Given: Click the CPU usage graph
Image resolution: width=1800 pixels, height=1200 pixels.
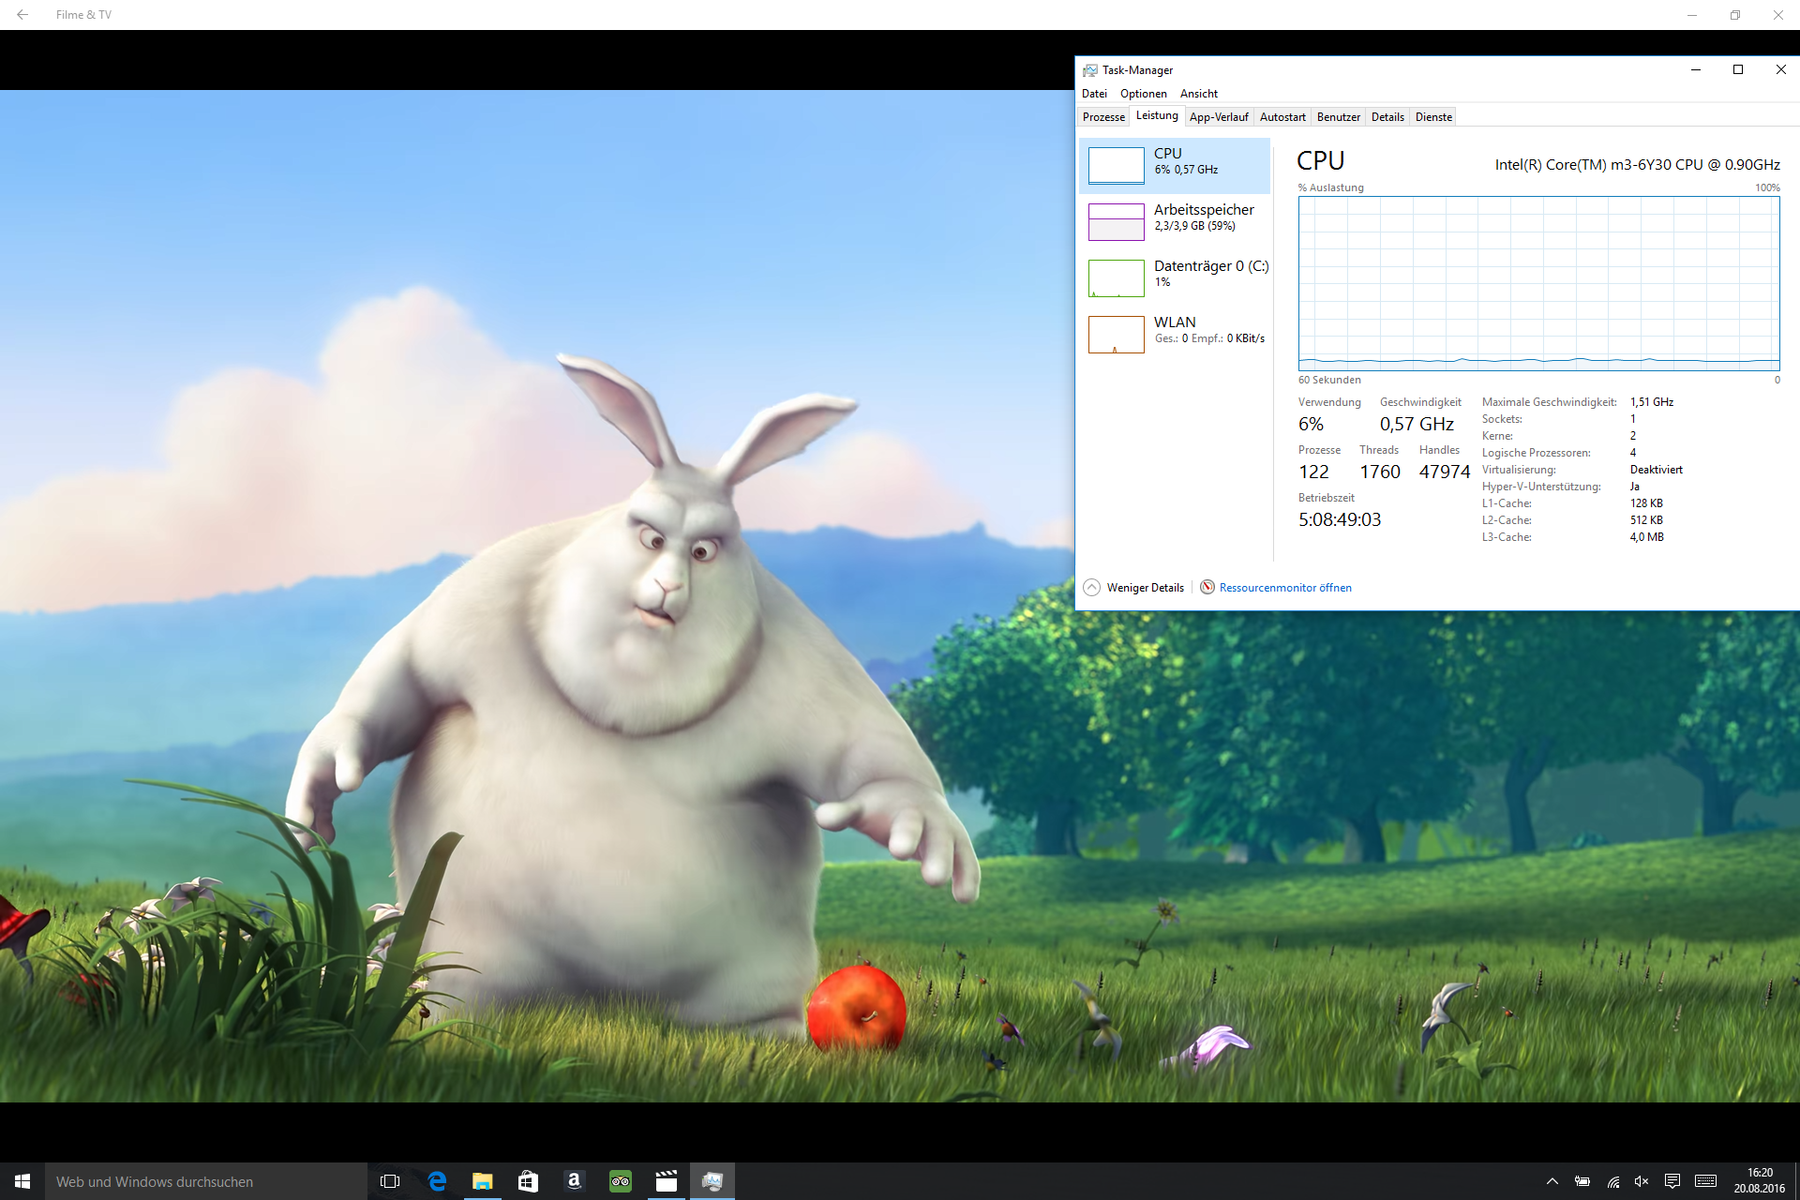Looking at the screenshot, I should click(x=1538, y=283).
